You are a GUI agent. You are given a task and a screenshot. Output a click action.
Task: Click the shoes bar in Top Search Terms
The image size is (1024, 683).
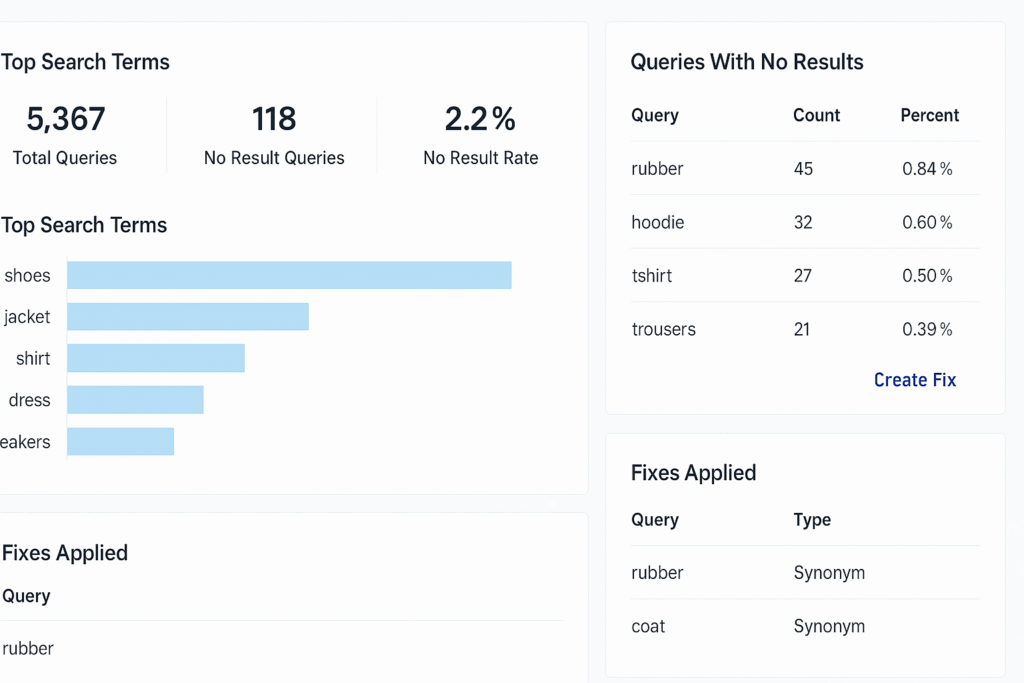point(289,275)
